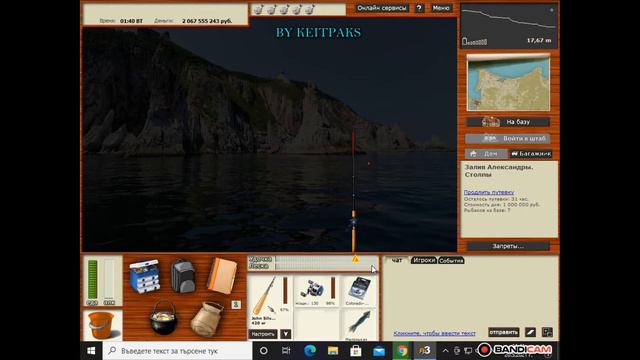This screenshot has width=640, height=360.
Task: Switch to the События tab
Action: pos(451,260)
